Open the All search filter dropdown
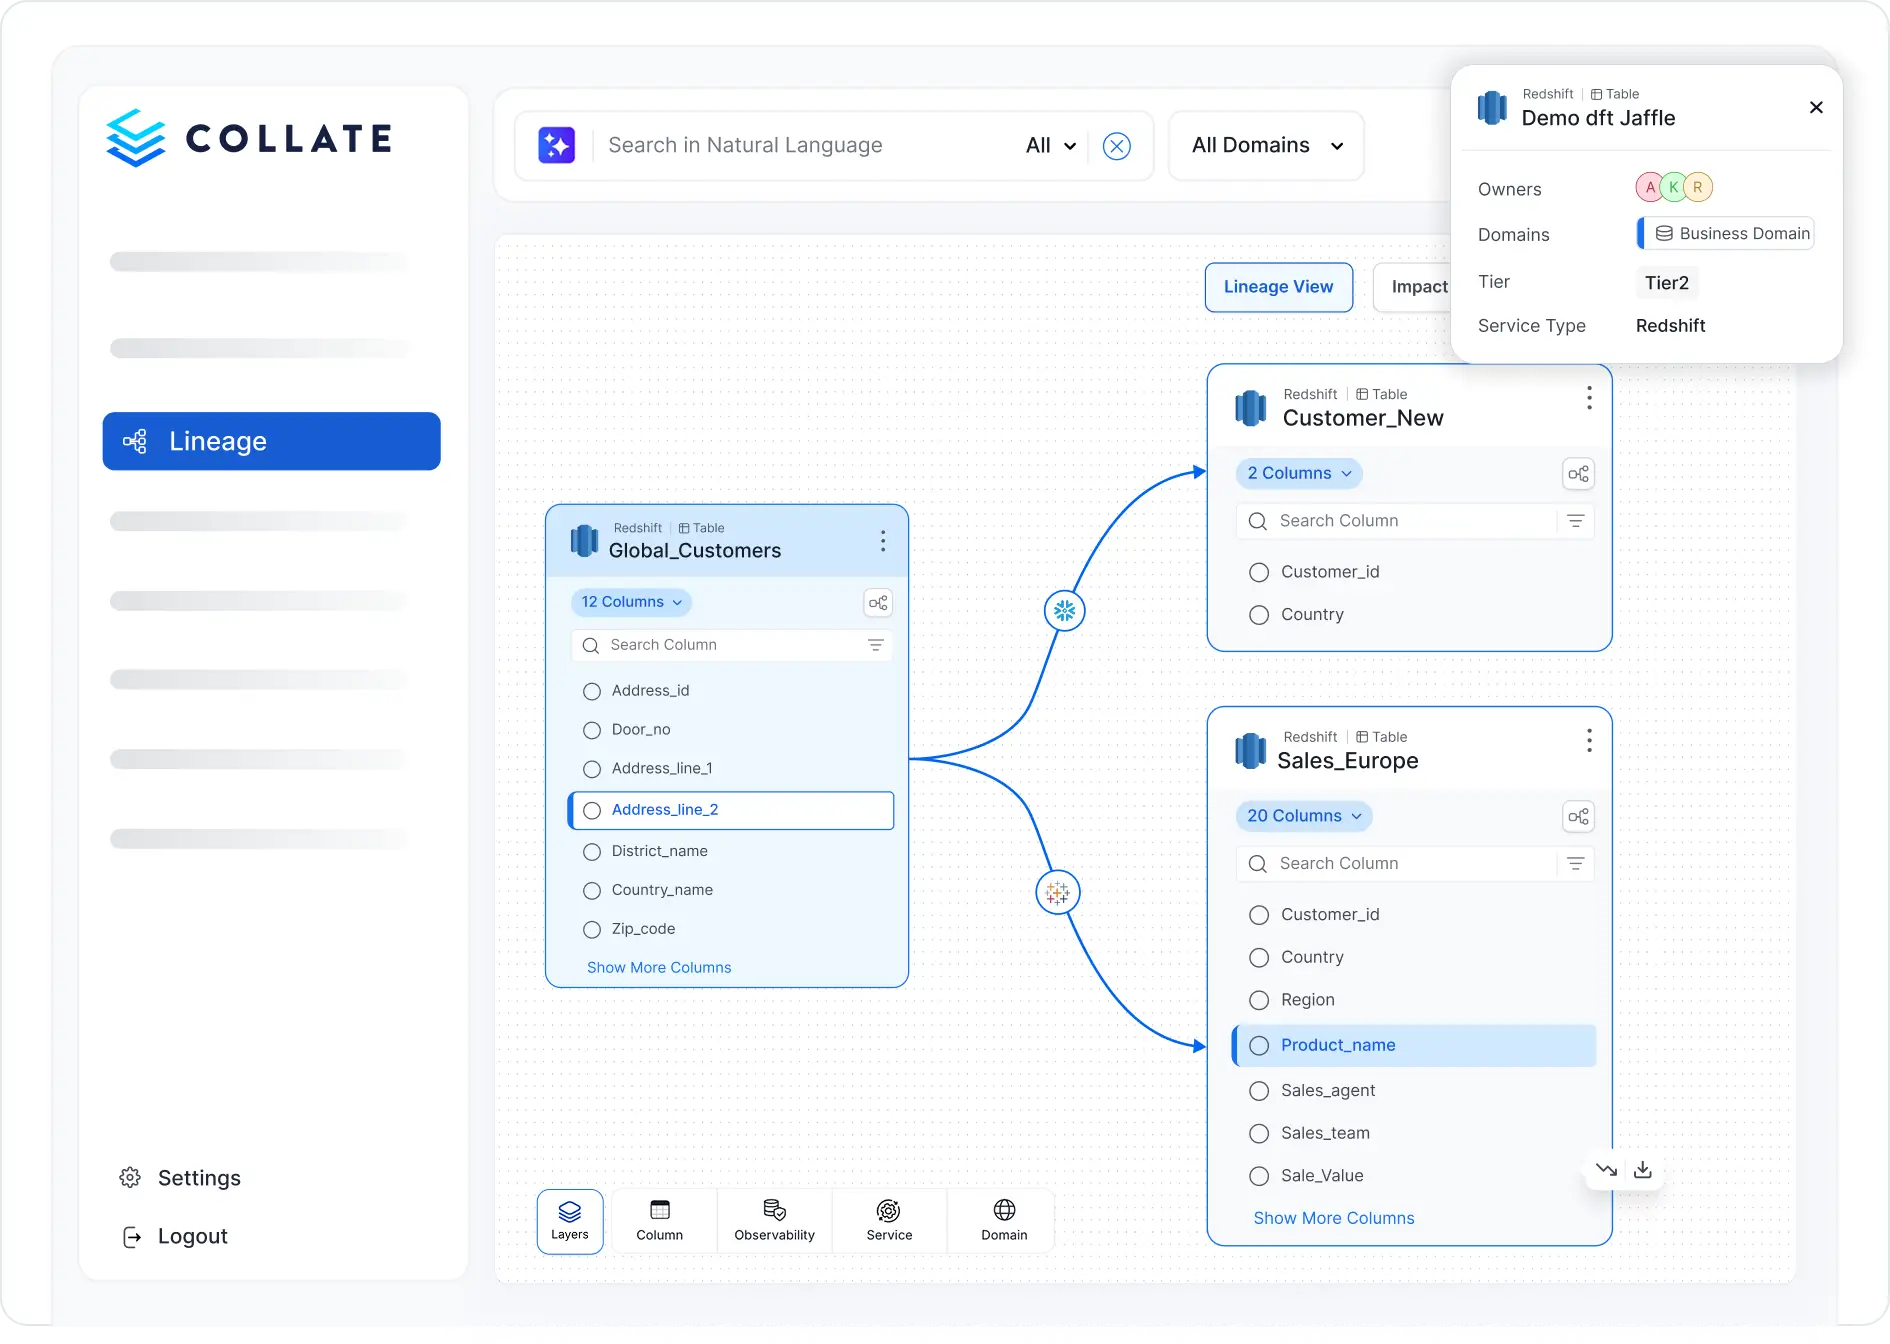The width and height of the screenshot is (1890, 1344). (1050, 146)
